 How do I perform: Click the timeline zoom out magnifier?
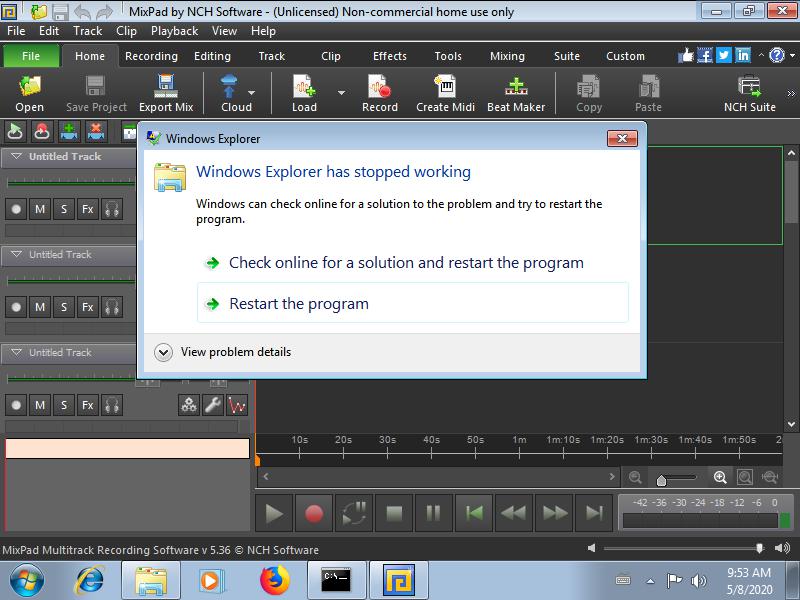[635, 477]
